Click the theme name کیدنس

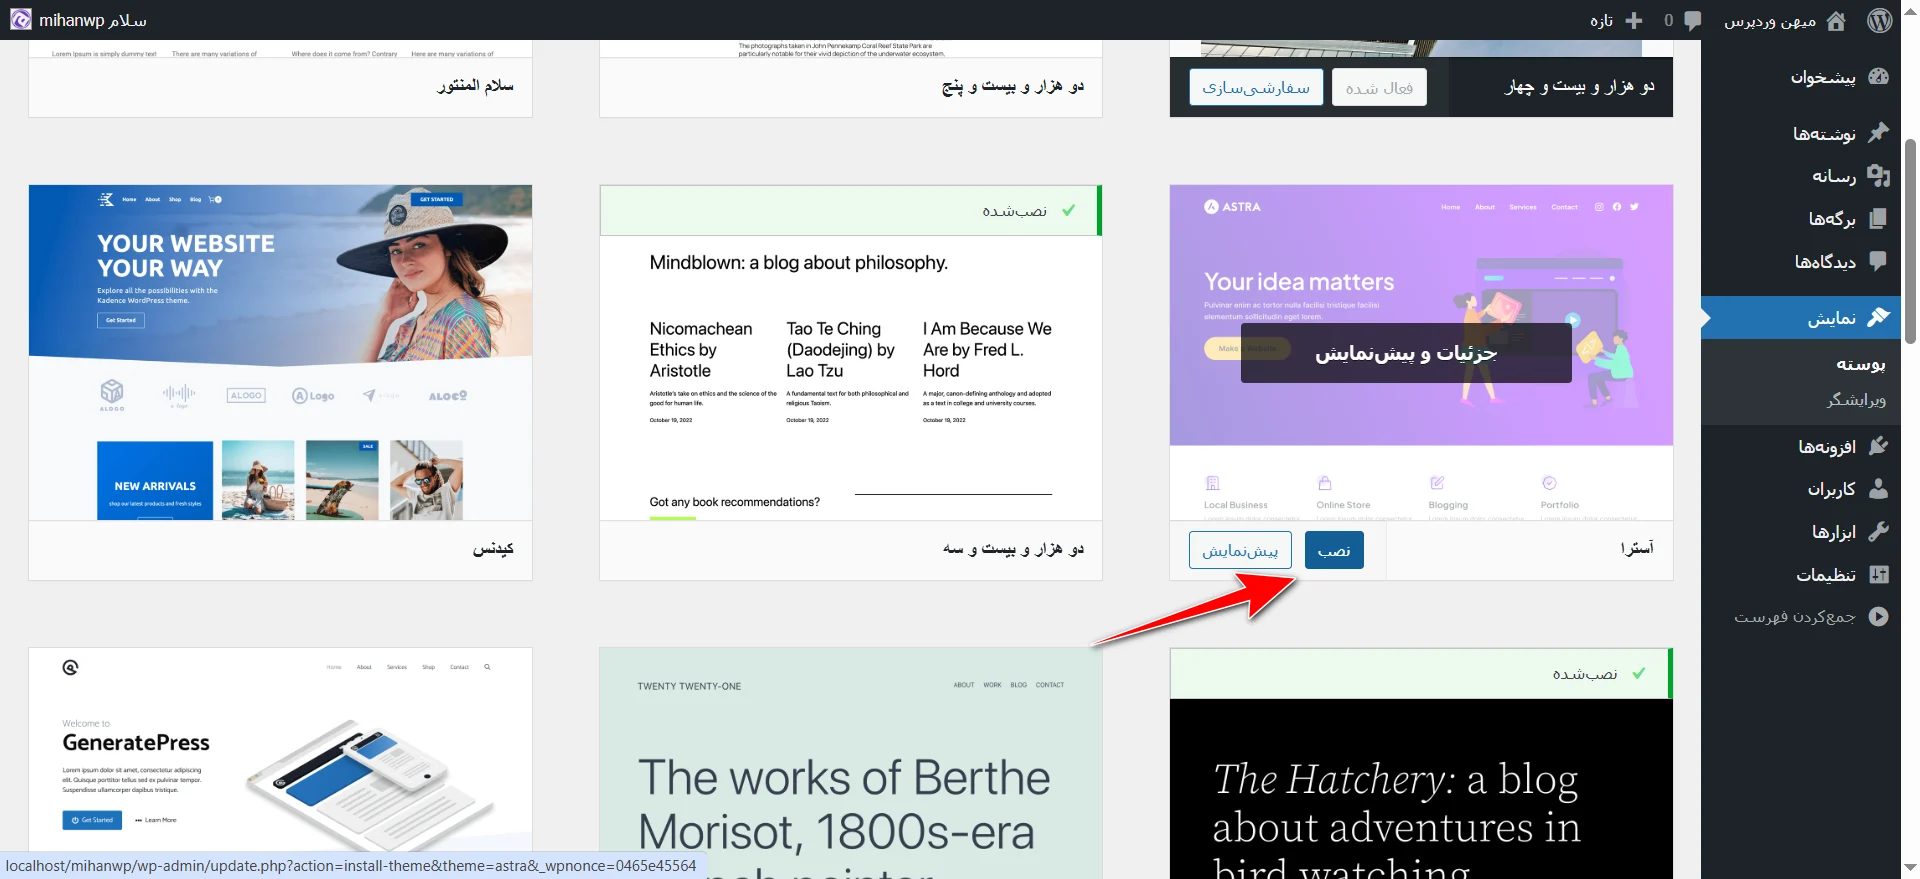[493, 549]
